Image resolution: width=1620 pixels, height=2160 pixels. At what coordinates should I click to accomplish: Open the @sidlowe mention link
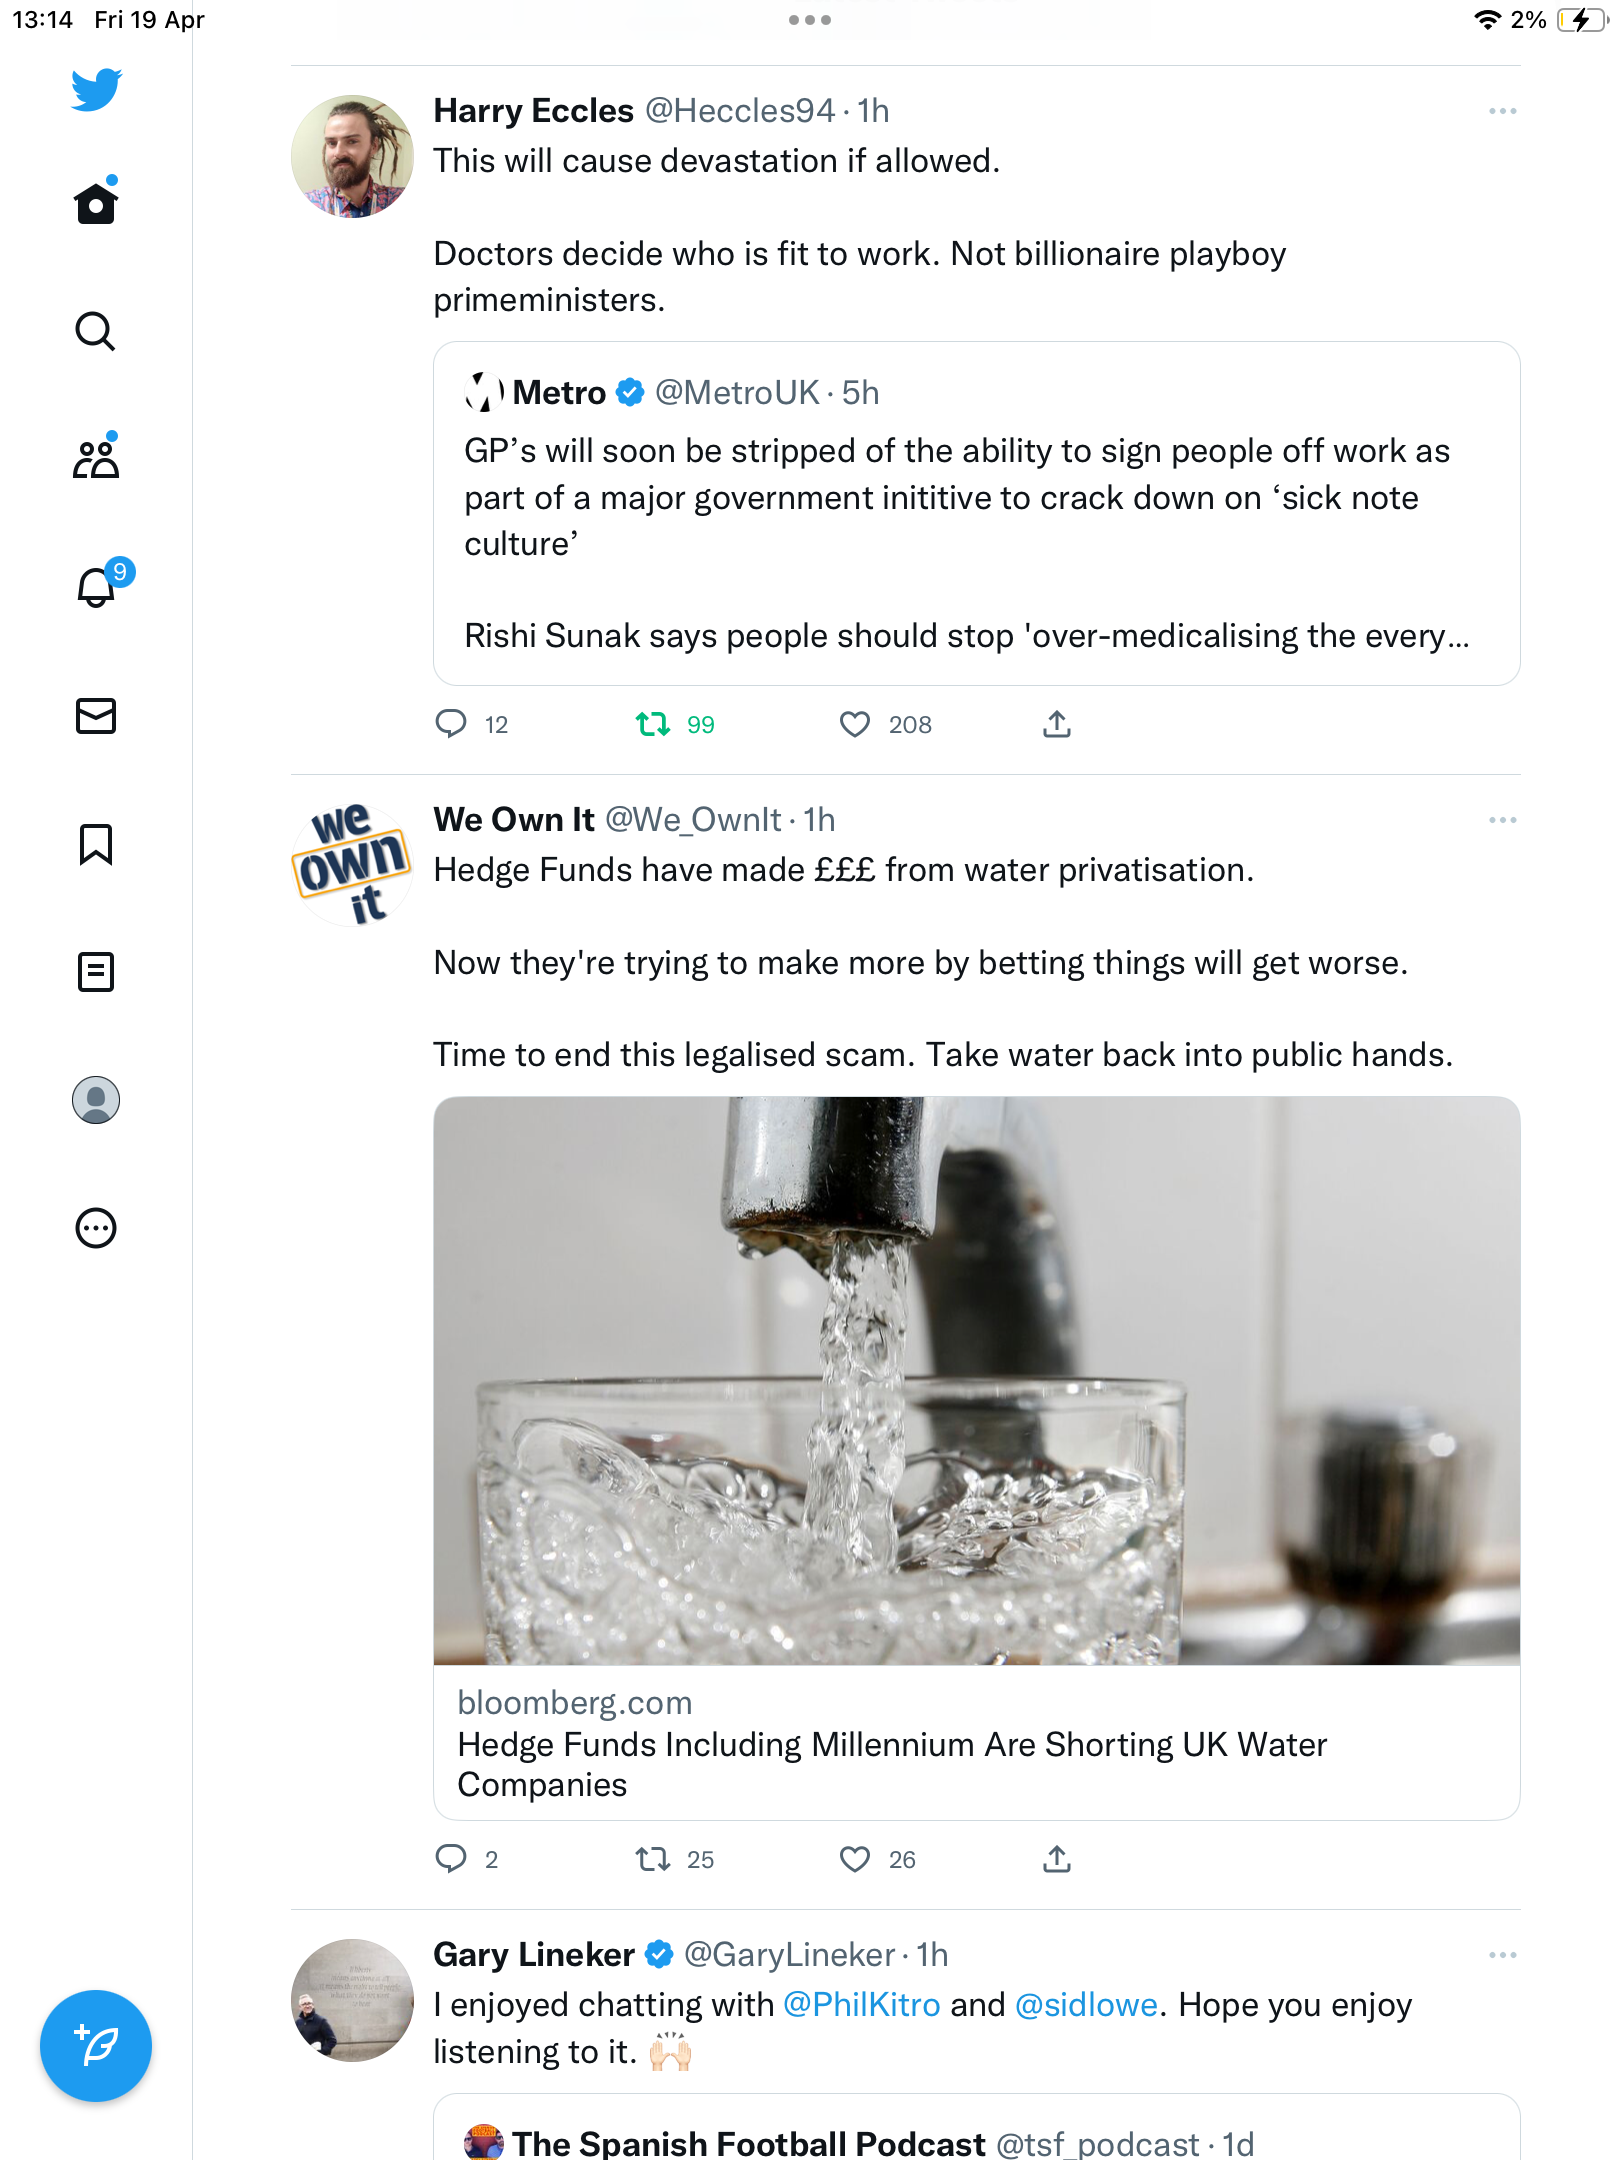click(x=1086, y=2005)
